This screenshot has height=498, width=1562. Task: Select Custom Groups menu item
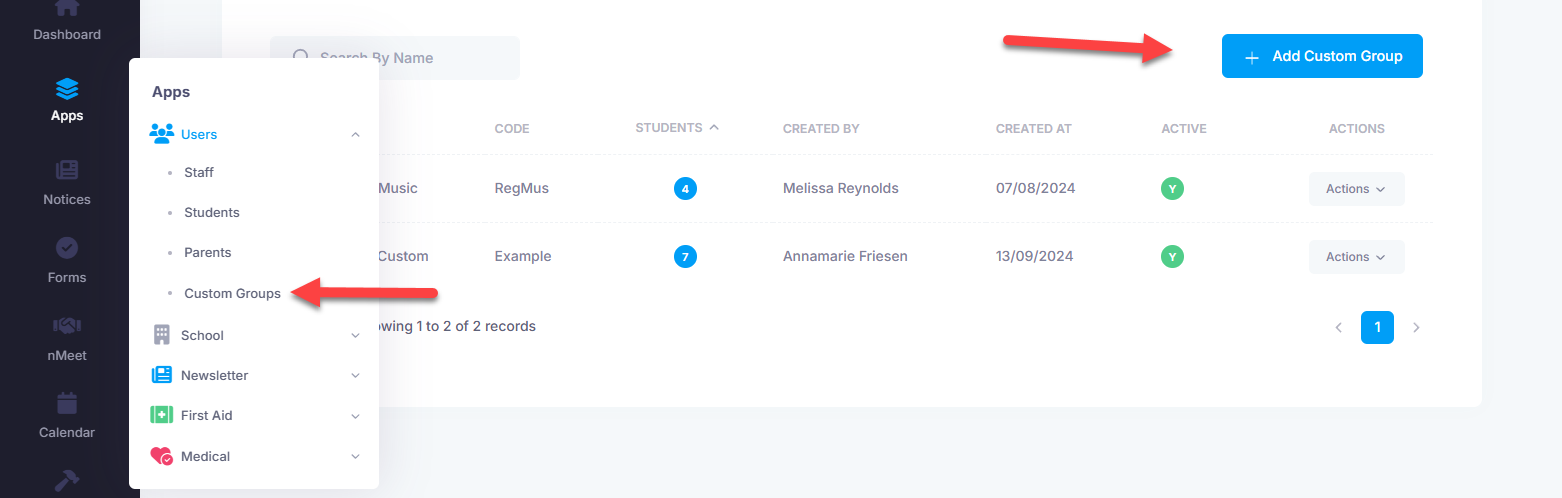pos(232,293)
